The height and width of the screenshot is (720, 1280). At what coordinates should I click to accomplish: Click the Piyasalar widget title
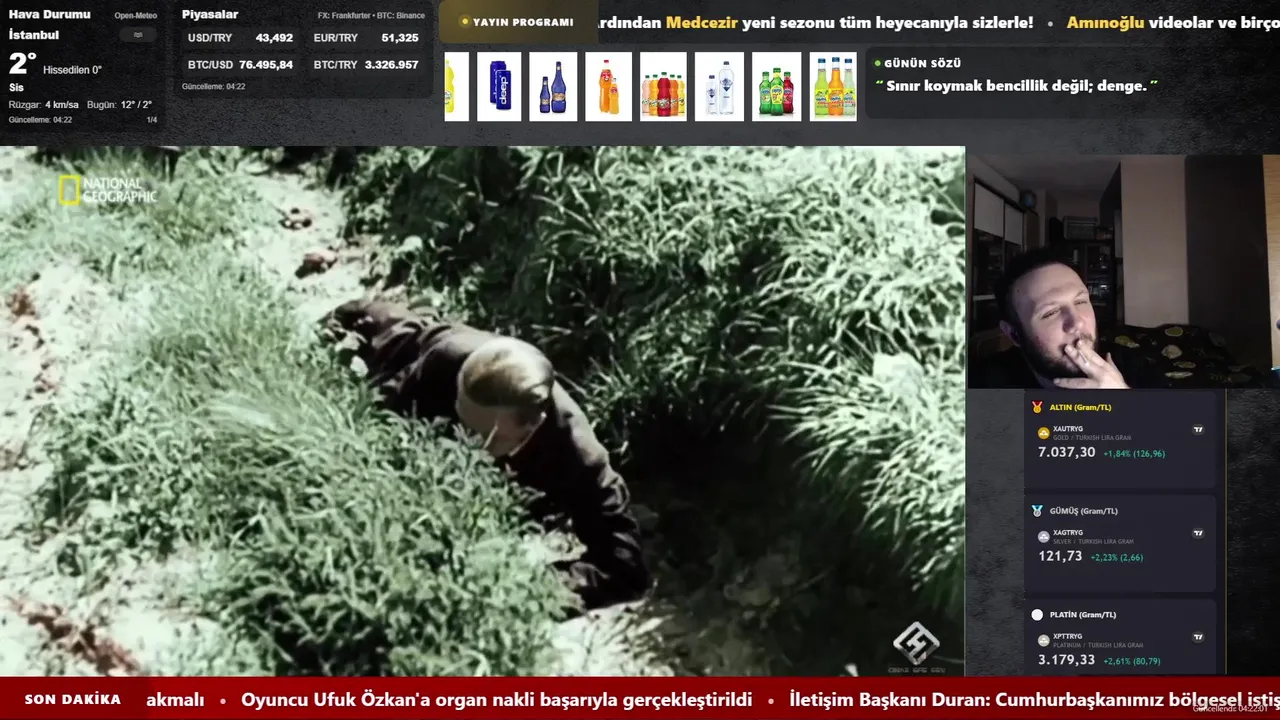[210, 15]
